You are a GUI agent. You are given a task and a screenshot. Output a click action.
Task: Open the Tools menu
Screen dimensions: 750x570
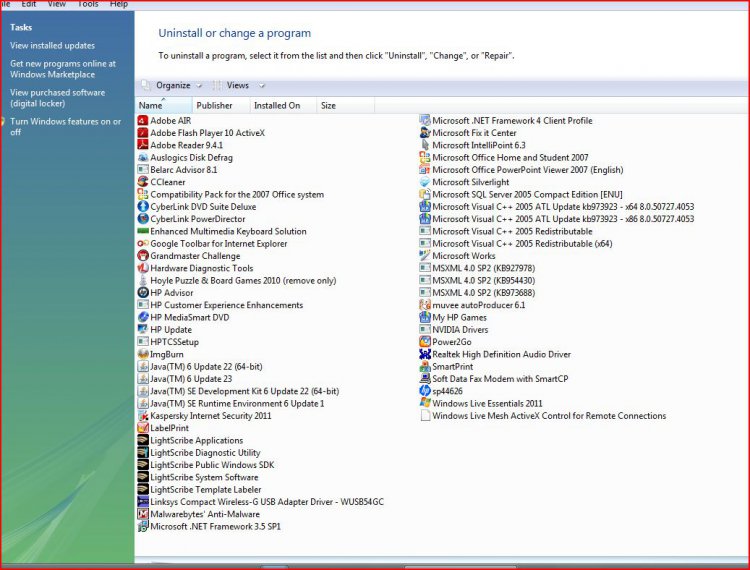tap(88, 4)
